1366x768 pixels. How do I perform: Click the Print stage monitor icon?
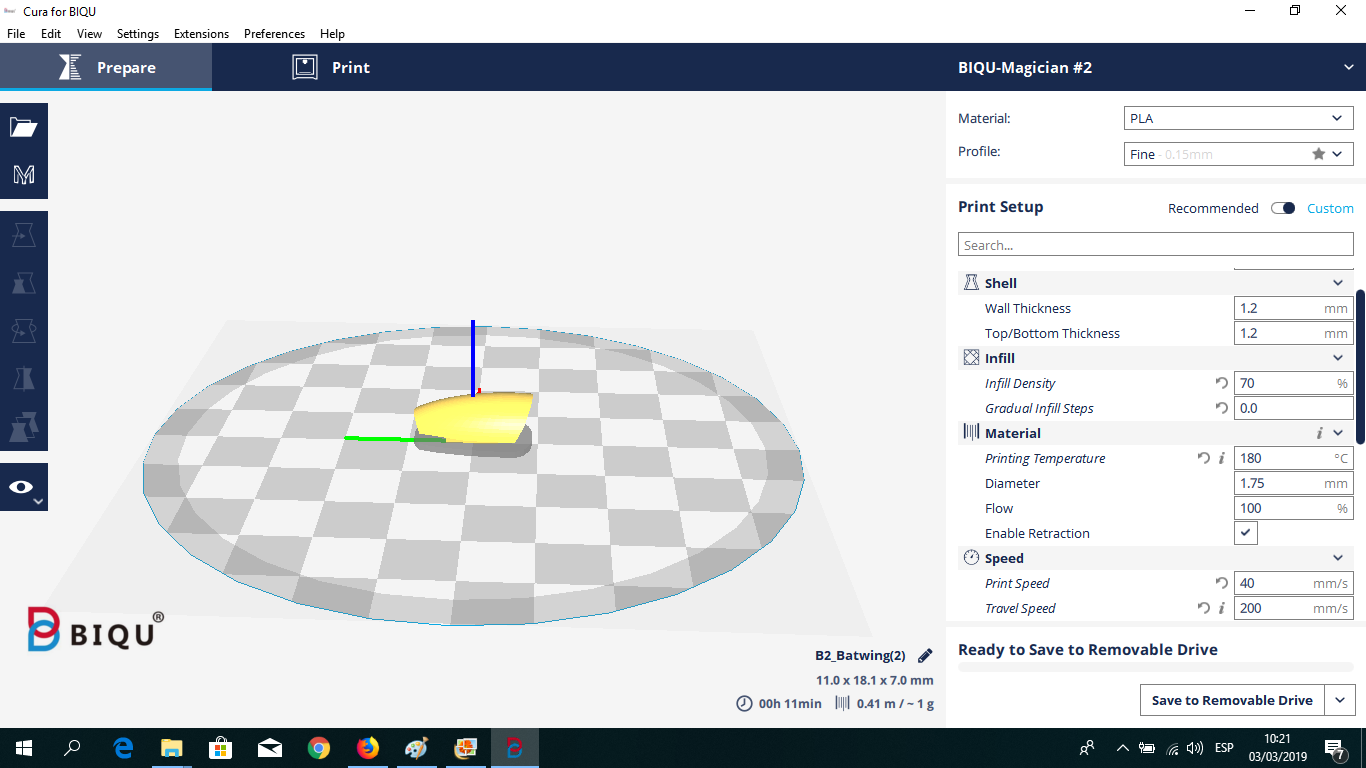pyautogui.click(x=305, y=67)
